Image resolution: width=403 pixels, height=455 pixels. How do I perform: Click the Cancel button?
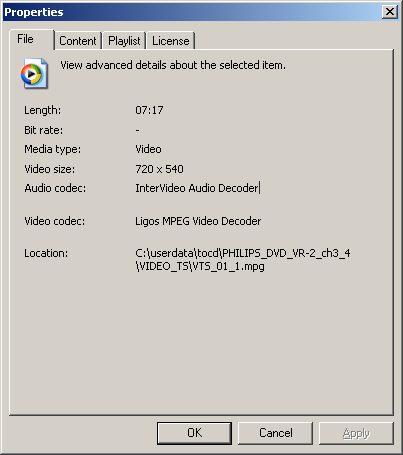coord(275,433)
